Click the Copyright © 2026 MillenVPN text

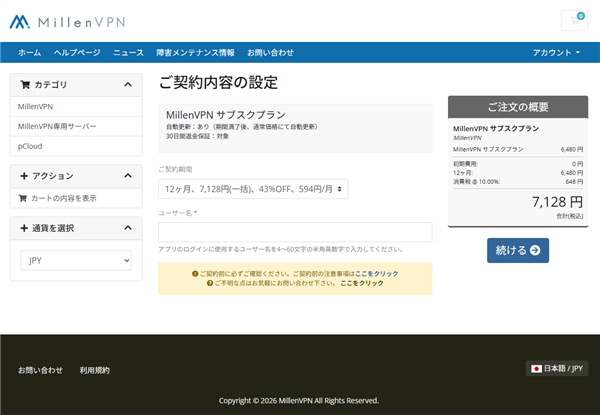pyautogui.click(x=299, y=401)
